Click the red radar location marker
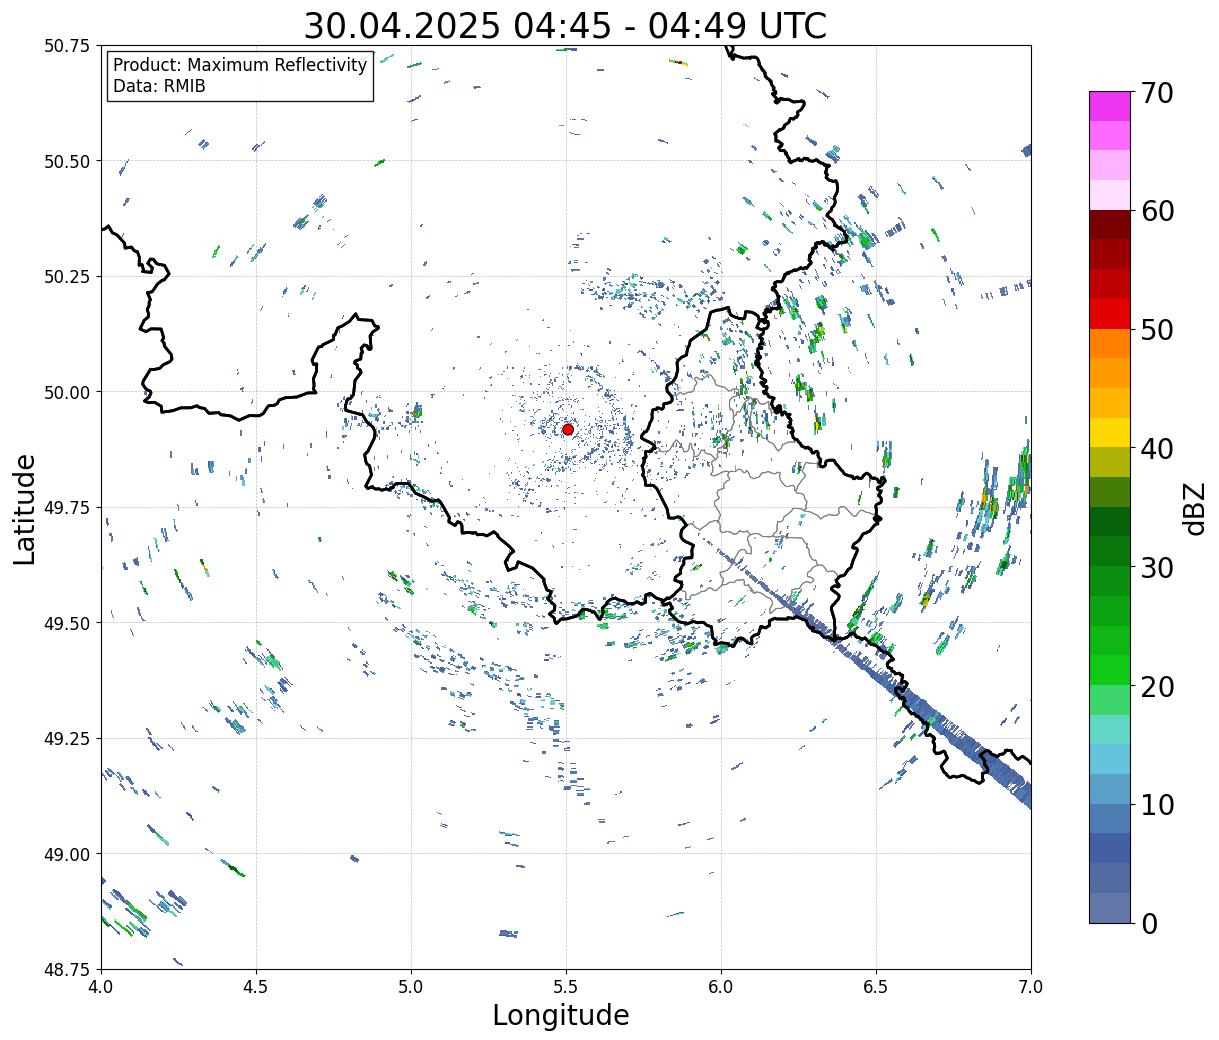This screenshot has height=1040, width=1219. [568, 429]
